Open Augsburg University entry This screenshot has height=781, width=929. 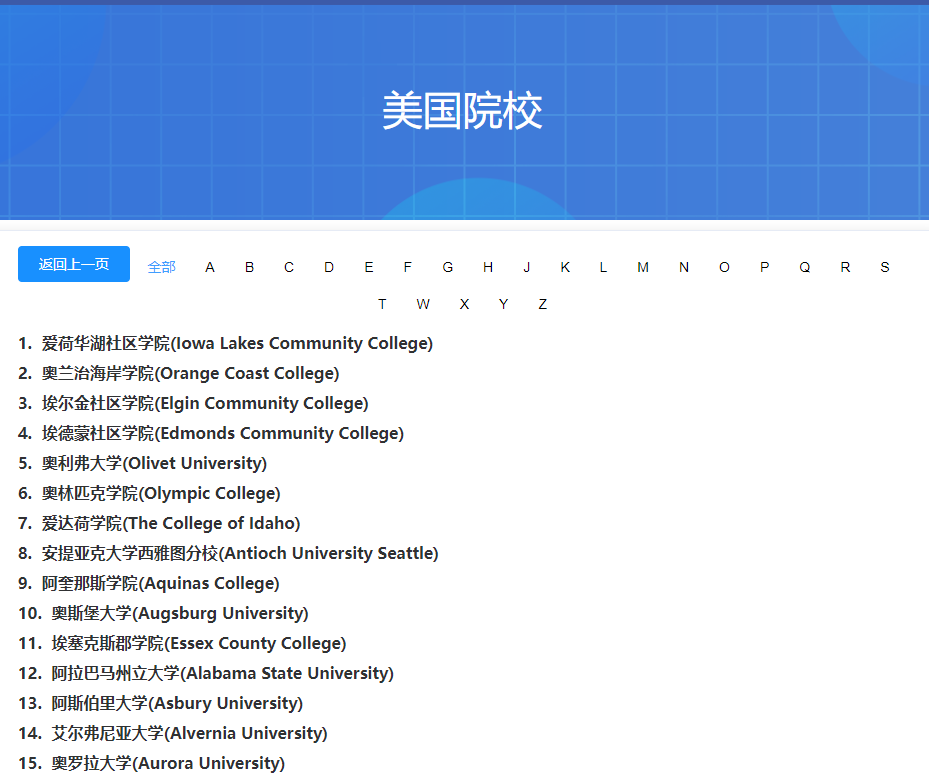(x=180, y=613)
